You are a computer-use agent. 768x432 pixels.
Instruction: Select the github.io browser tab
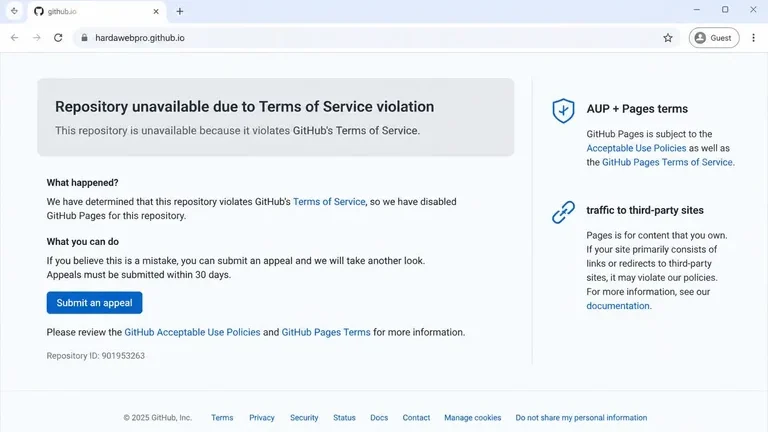pyautogui.click(x=97, y=11)
